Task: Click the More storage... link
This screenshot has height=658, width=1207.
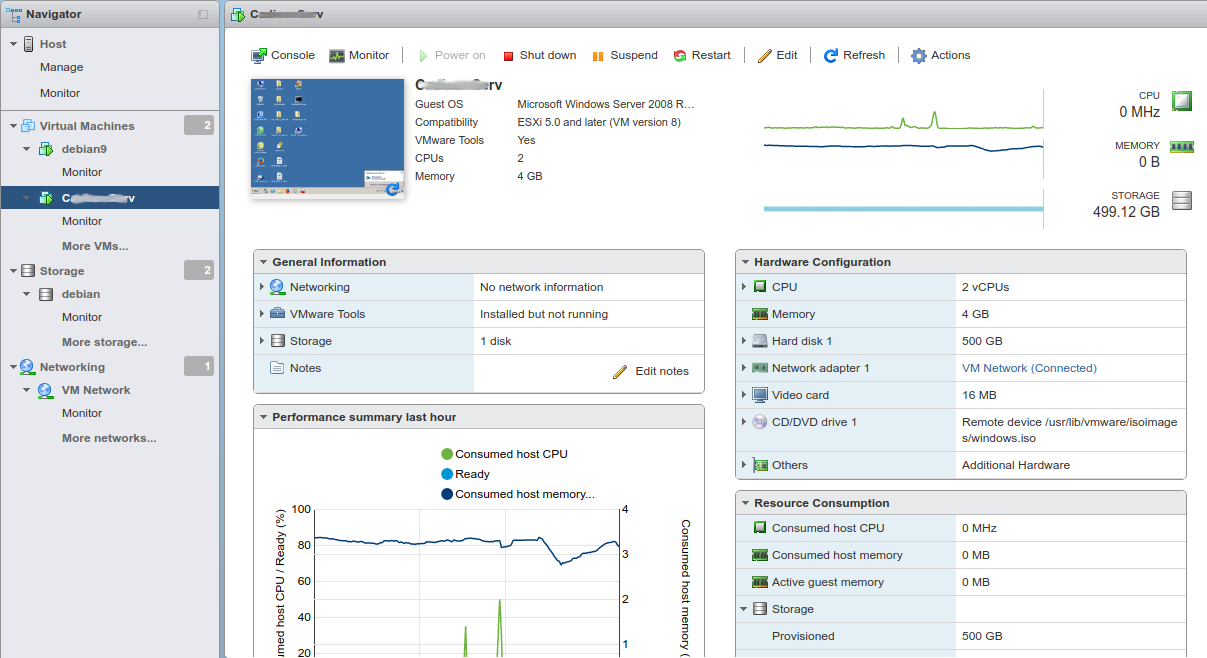Action: point(104,342)
